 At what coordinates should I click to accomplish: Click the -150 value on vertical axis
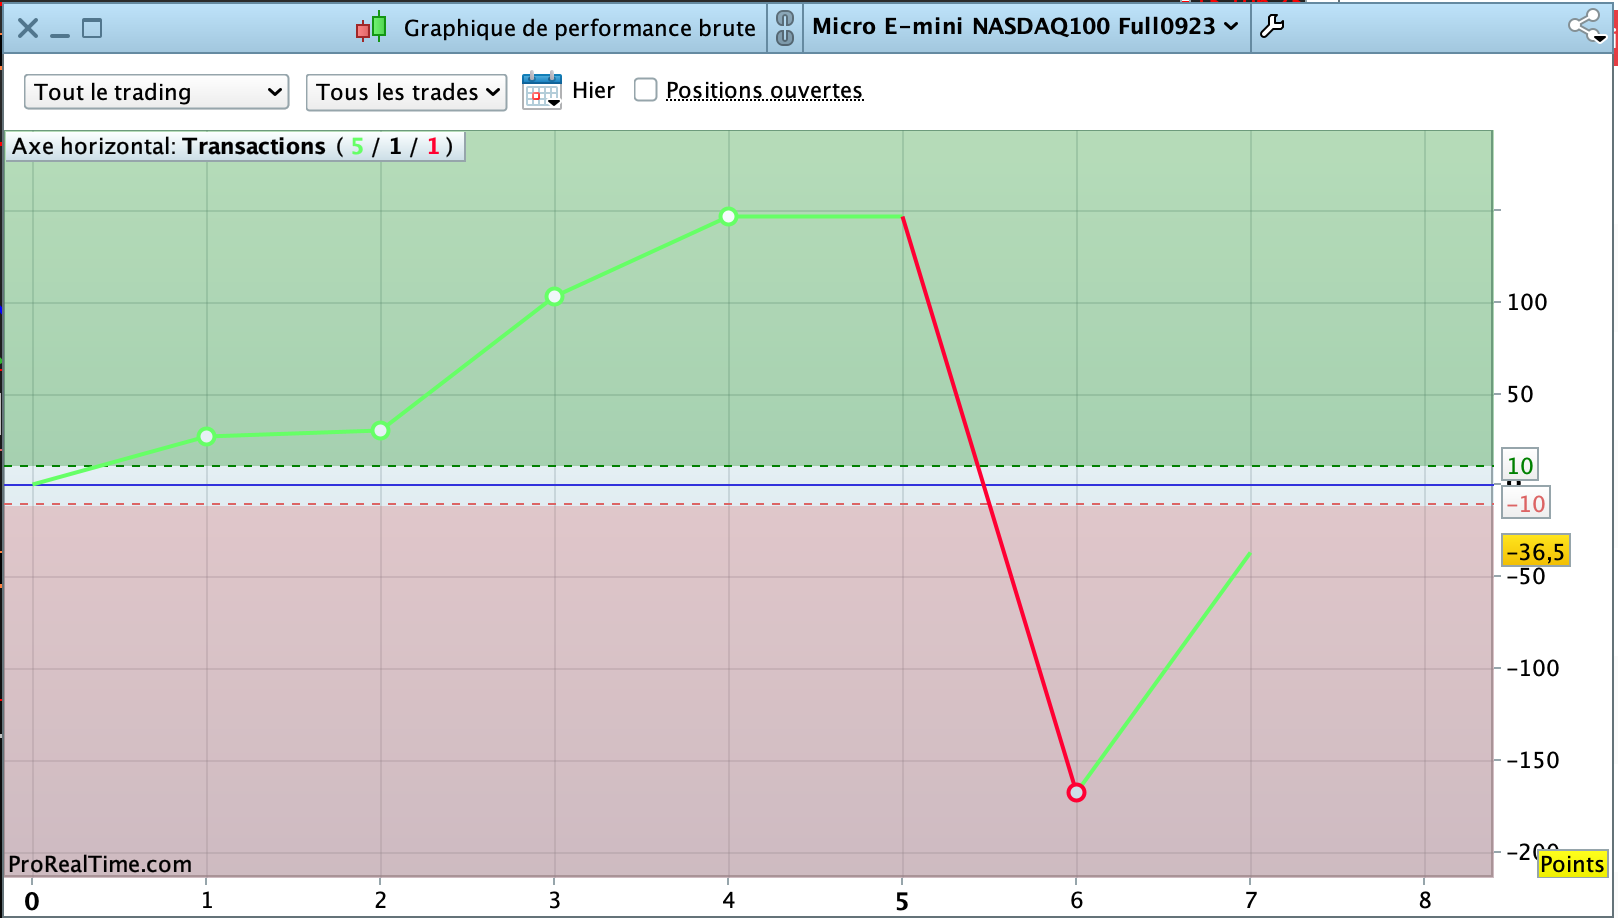coord(1533,760)
